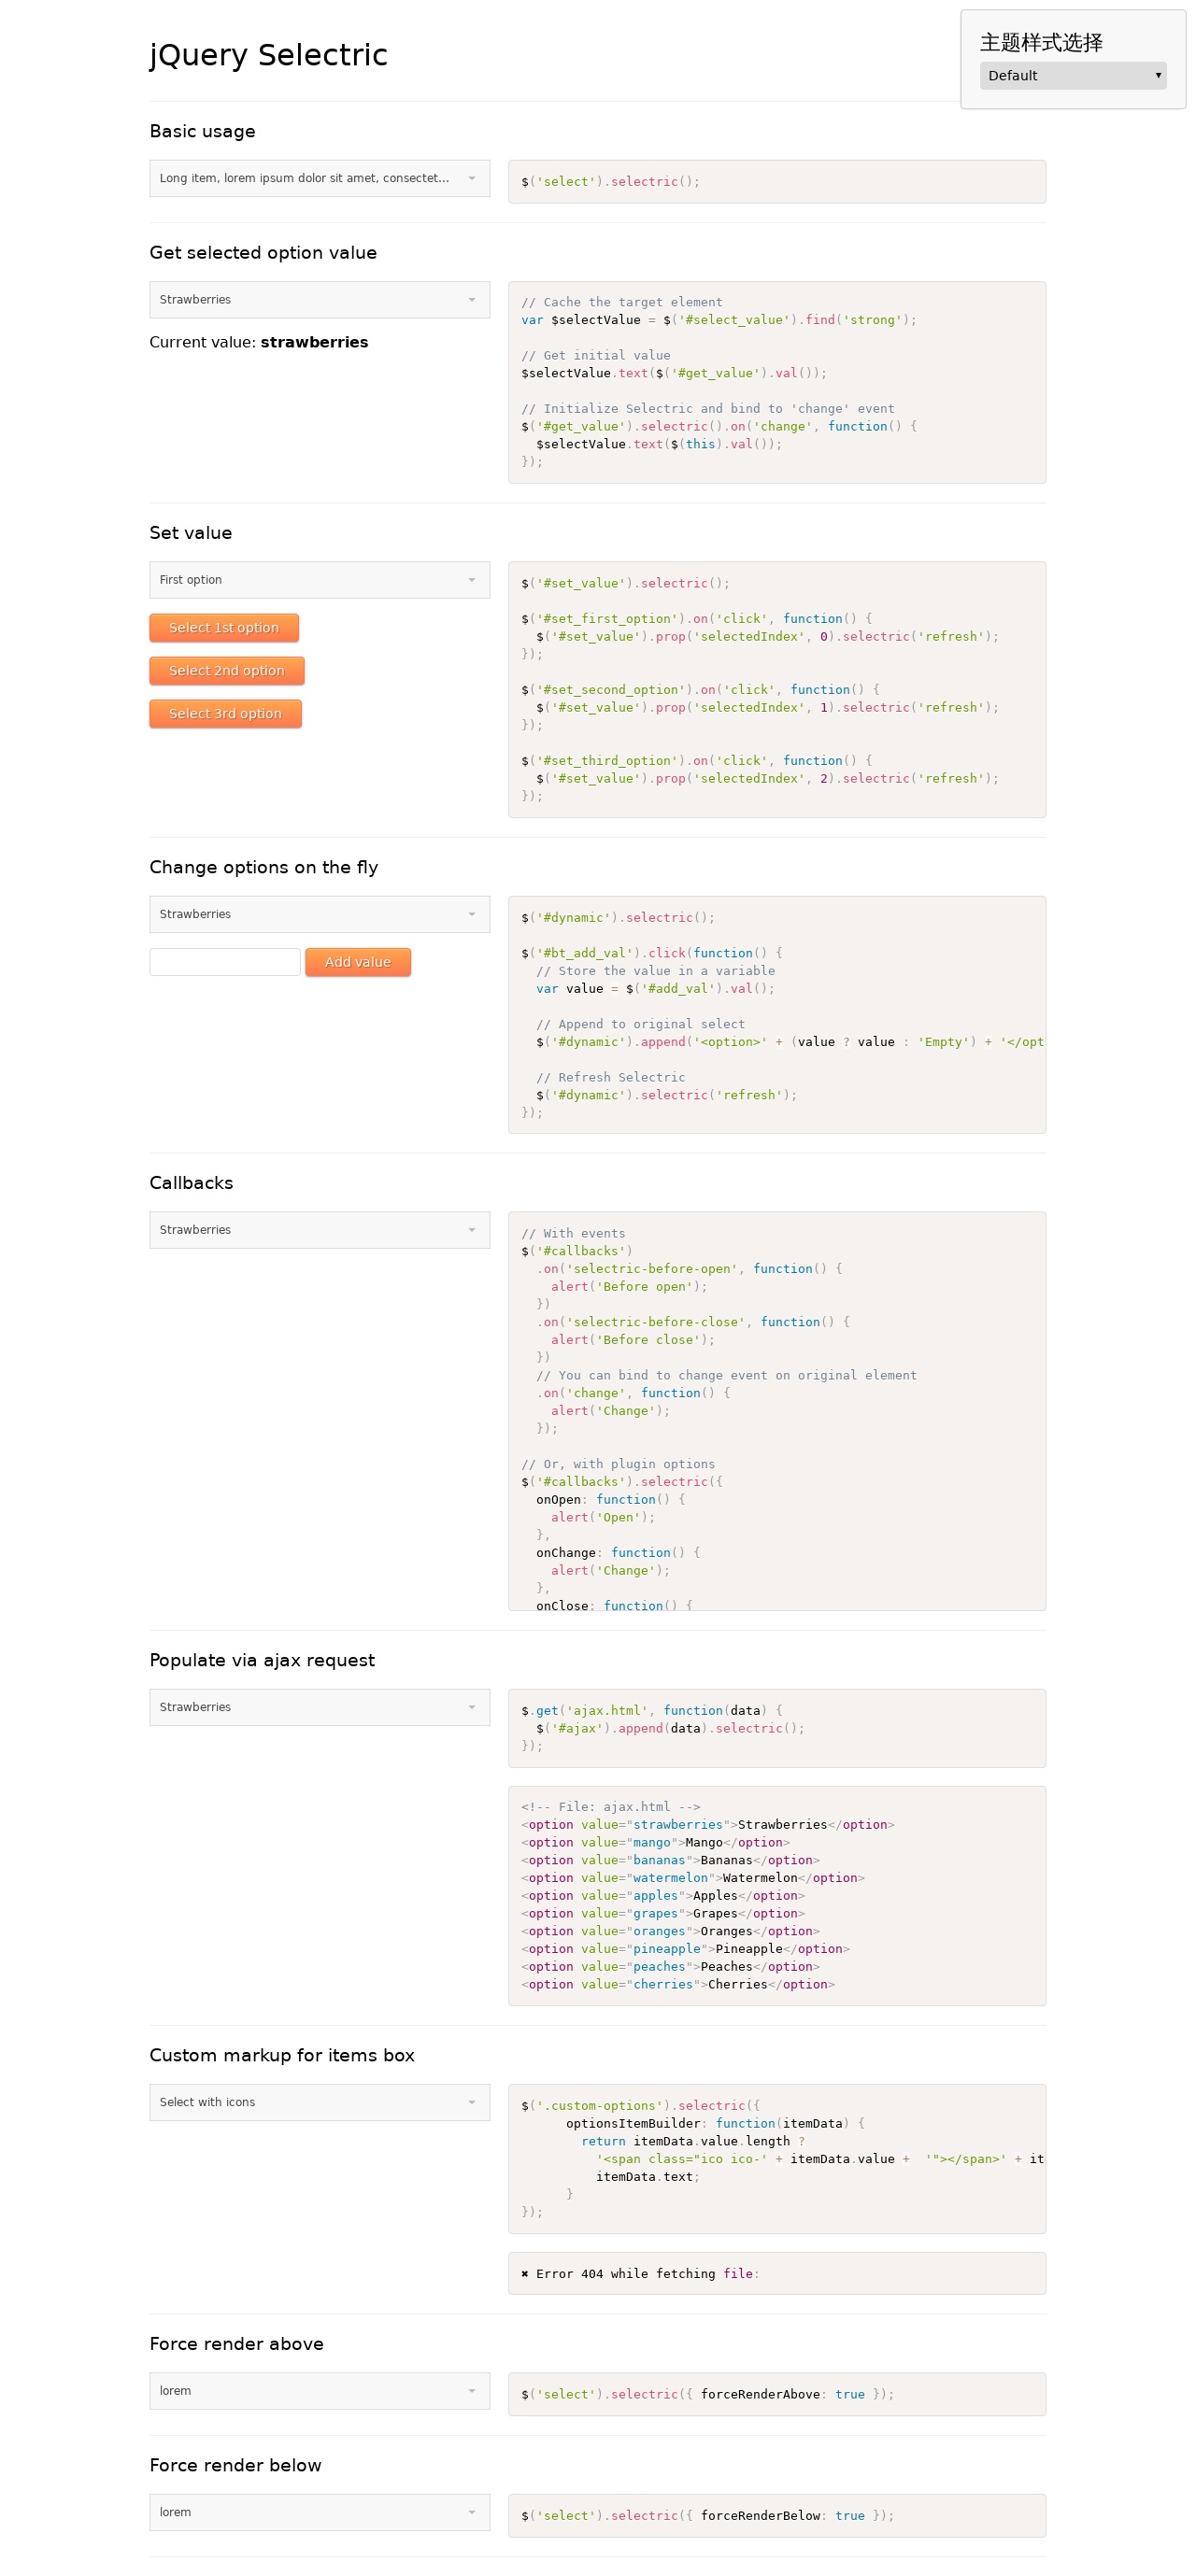Click the Populate via ajax request heading
Viewport: 1196px width, 2576px height.
click(x=262, y=1660)
